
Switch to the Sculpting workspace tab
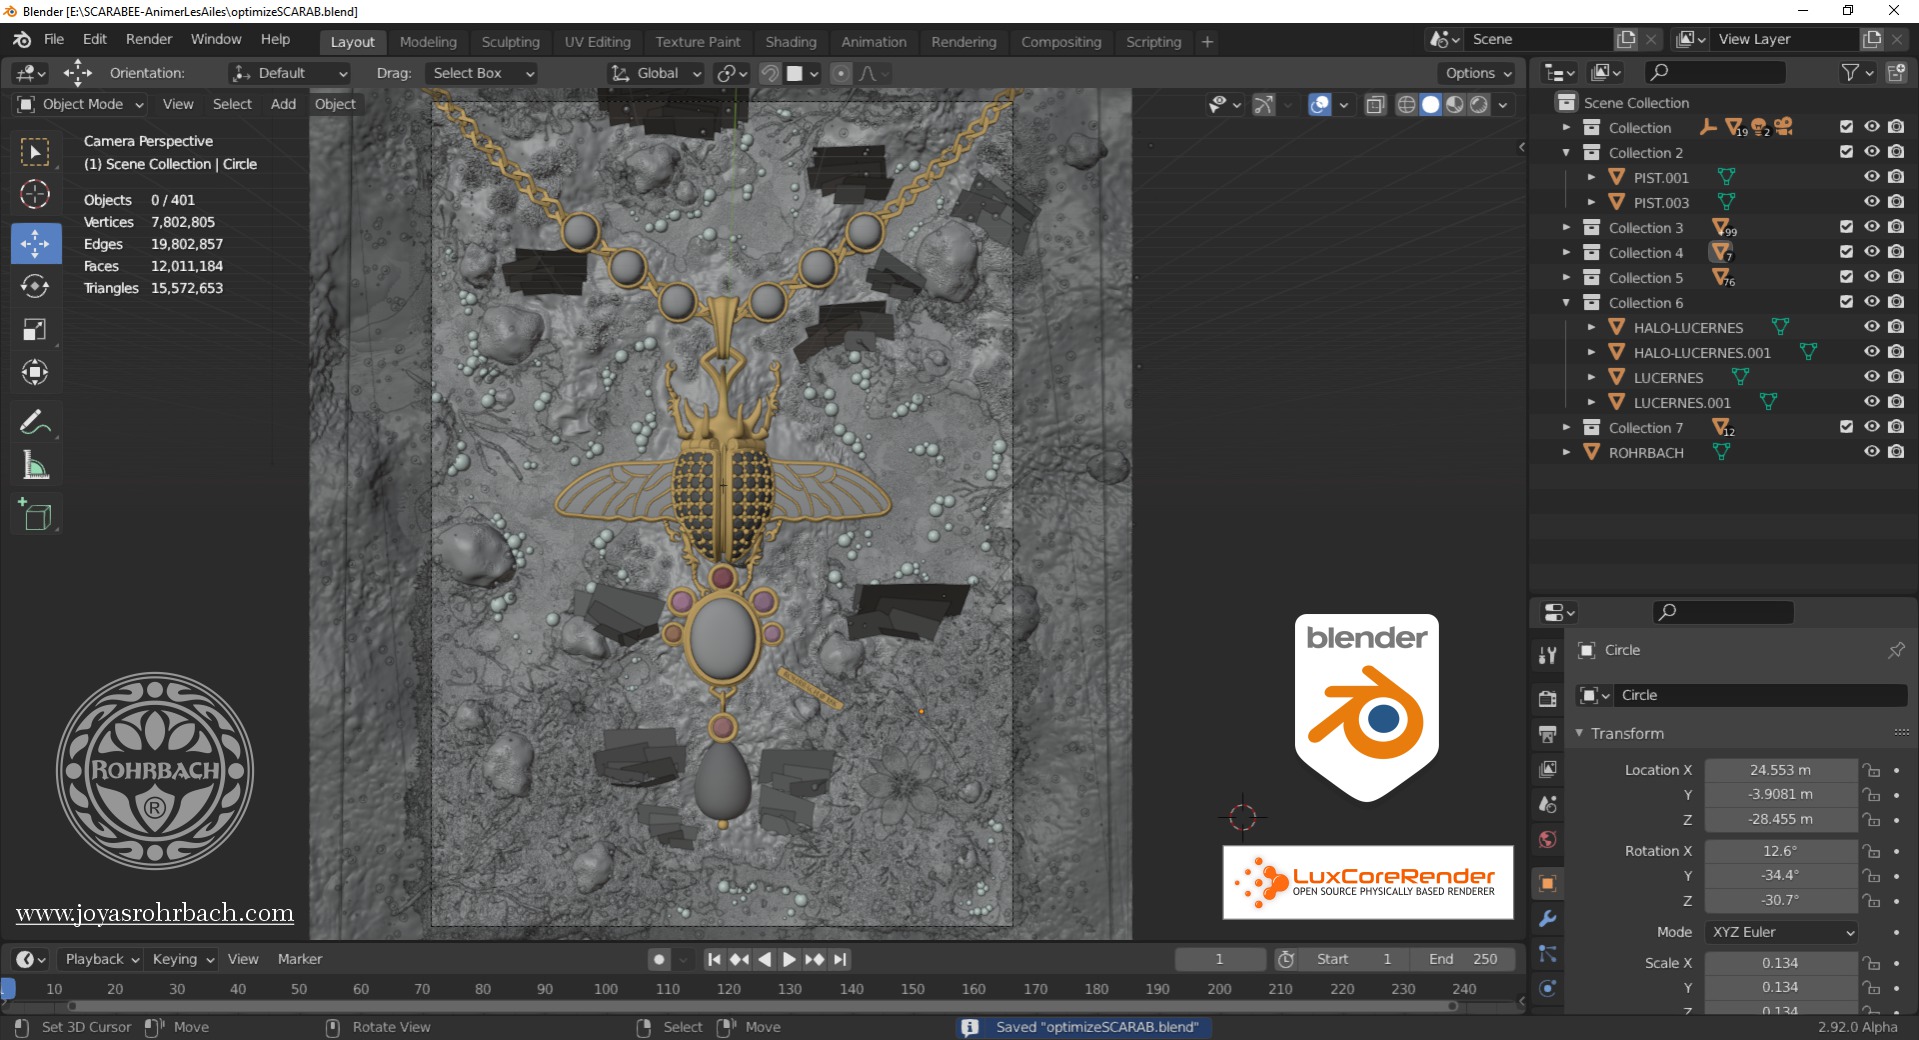(510, 42)
